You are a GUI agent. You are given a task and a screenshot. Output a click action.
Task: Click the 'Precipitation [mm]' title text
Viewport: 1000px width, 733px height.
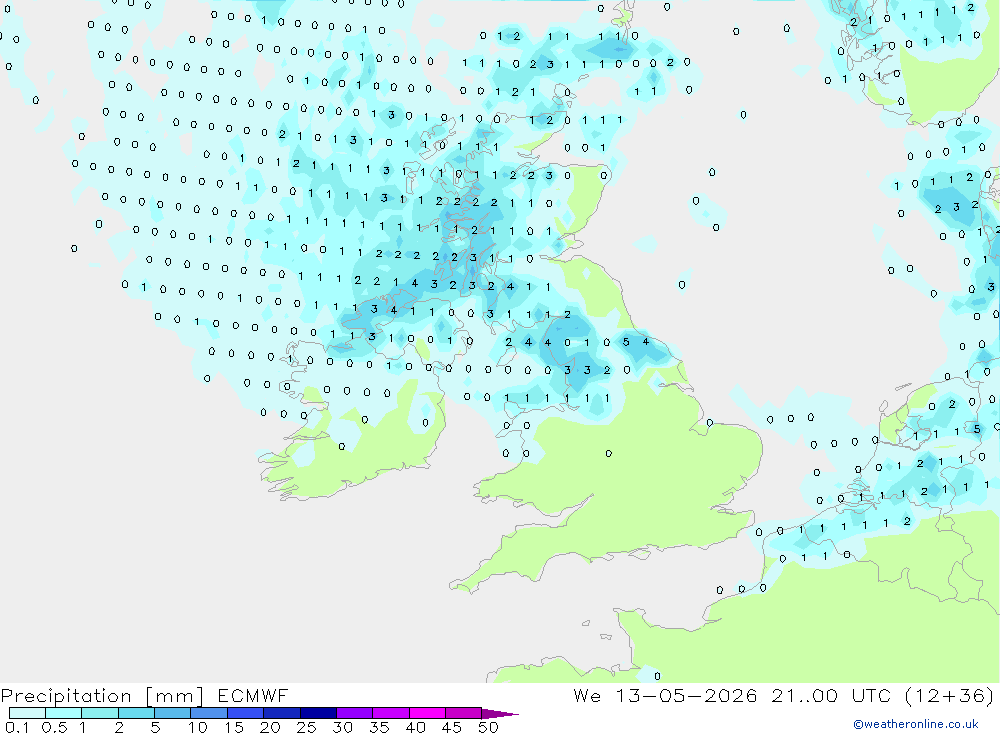pyautogui.click(x=103, y=696)
